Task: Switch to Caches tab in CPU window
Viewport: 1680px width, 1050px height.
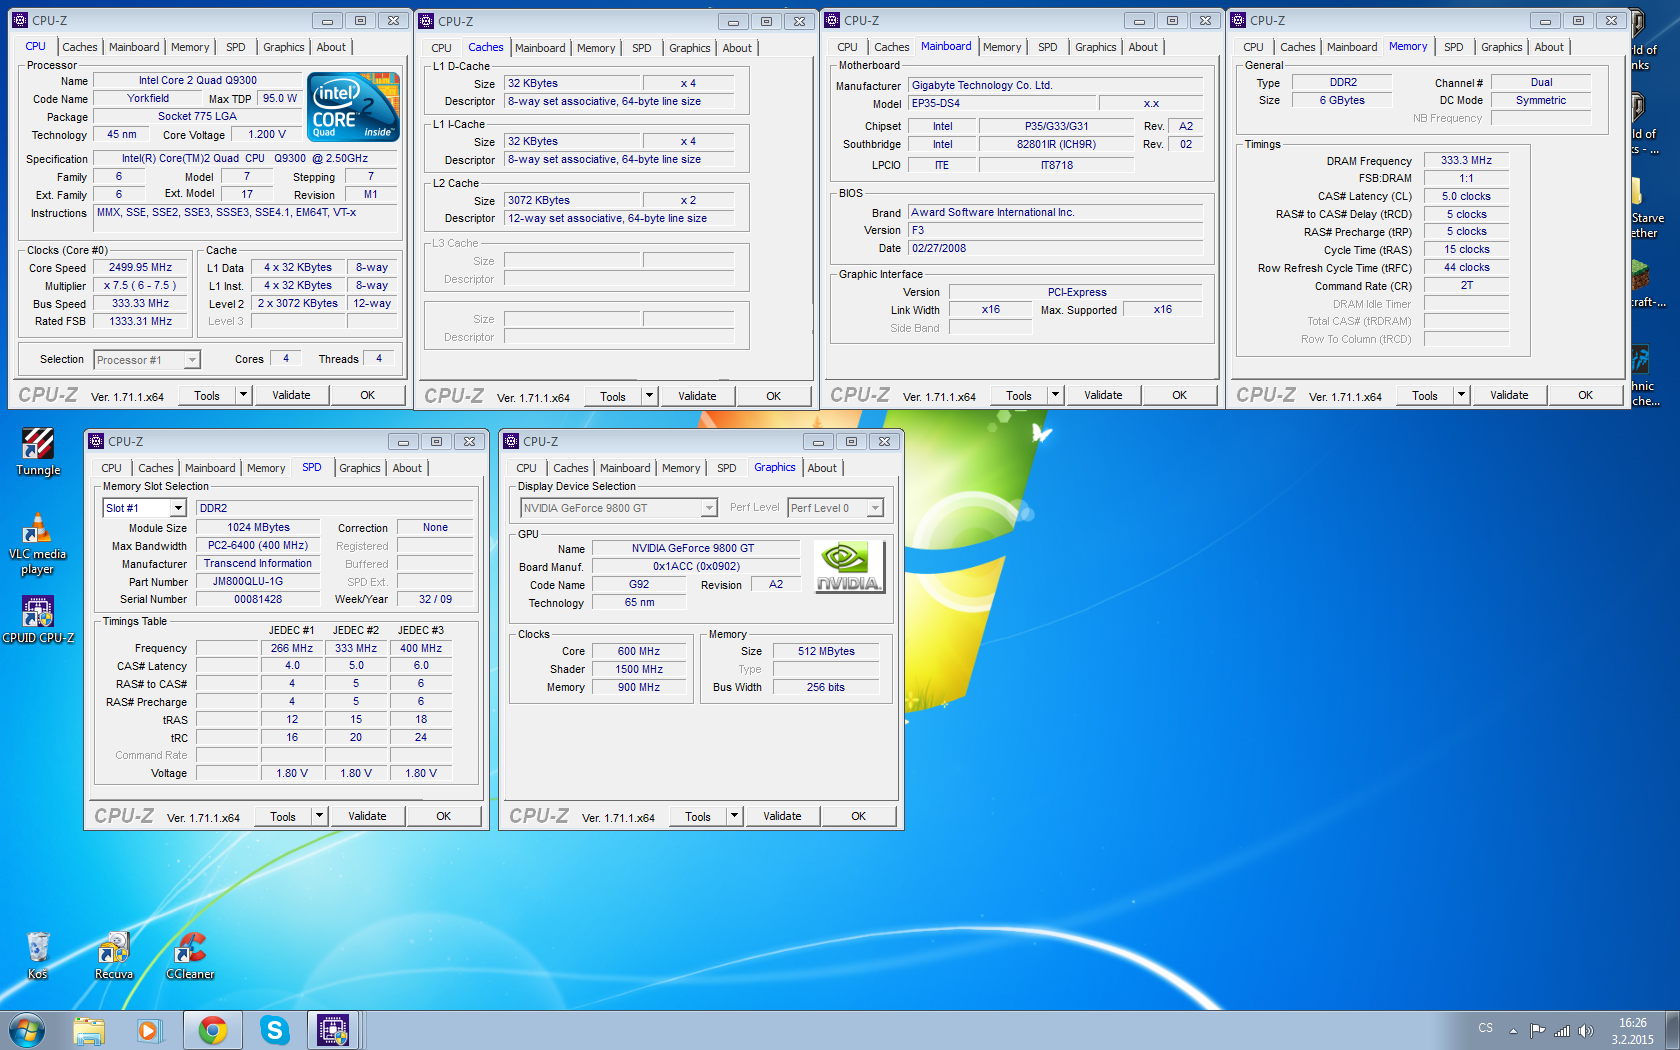Action: click(80, 47)
